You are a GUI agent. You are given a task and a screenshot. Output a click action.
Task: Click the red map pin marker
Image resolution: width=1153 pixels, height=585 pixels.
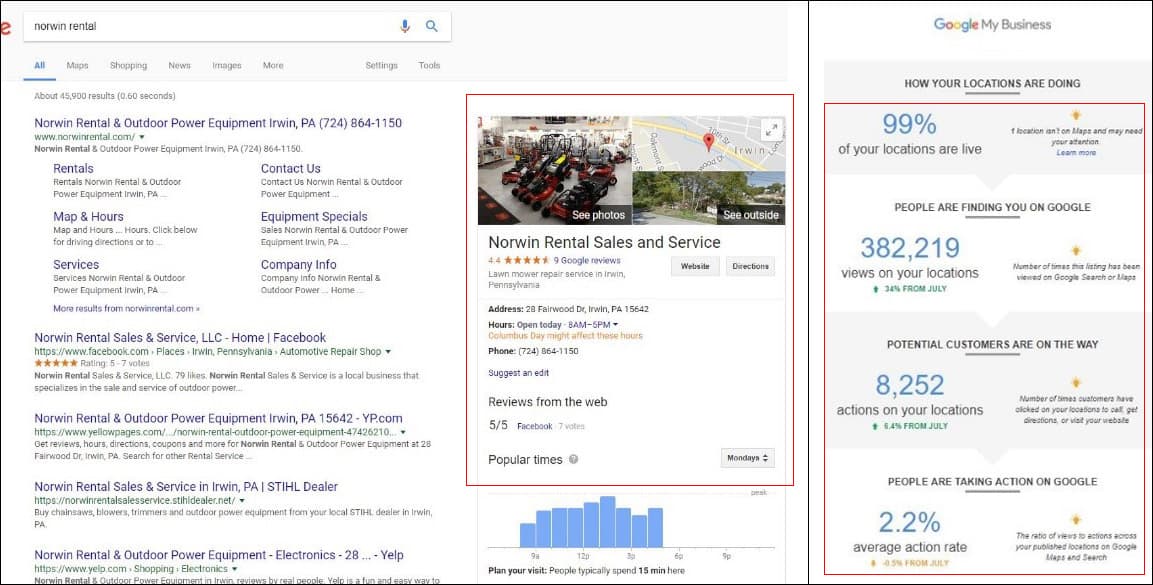tap(708, 142)
